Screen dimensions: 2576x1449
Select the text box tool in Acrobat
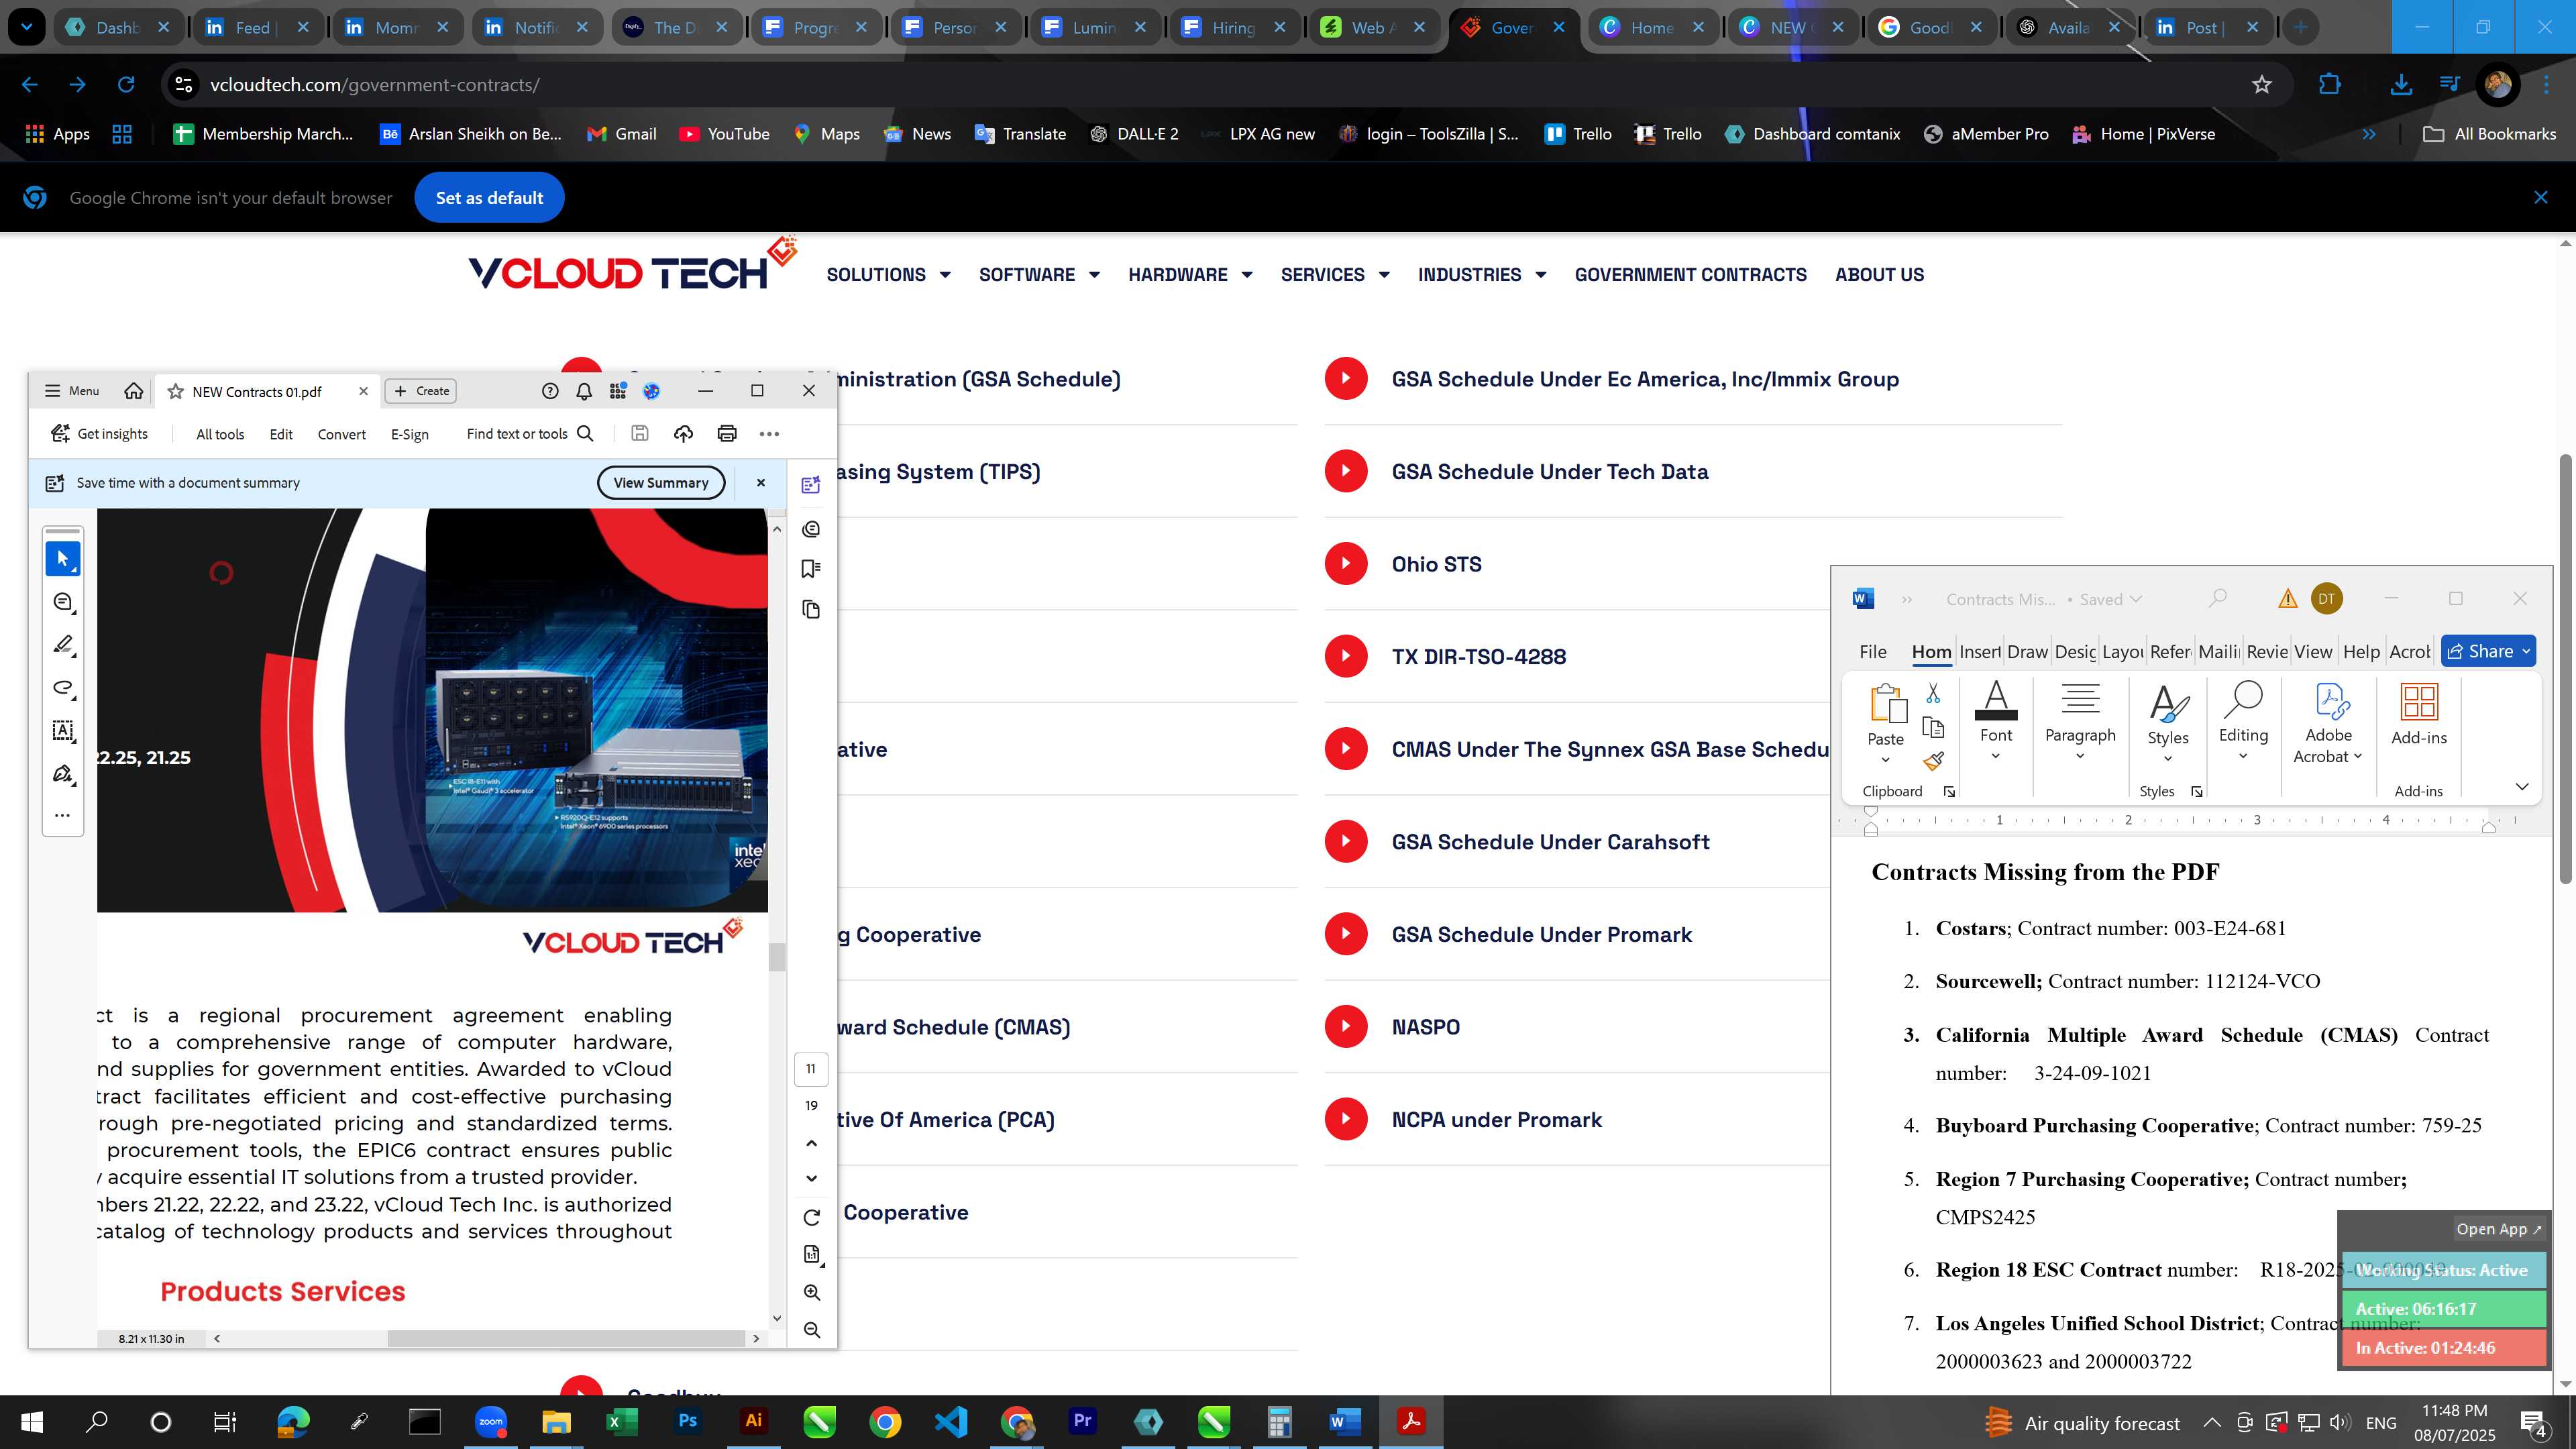click(x=63, y=731)
